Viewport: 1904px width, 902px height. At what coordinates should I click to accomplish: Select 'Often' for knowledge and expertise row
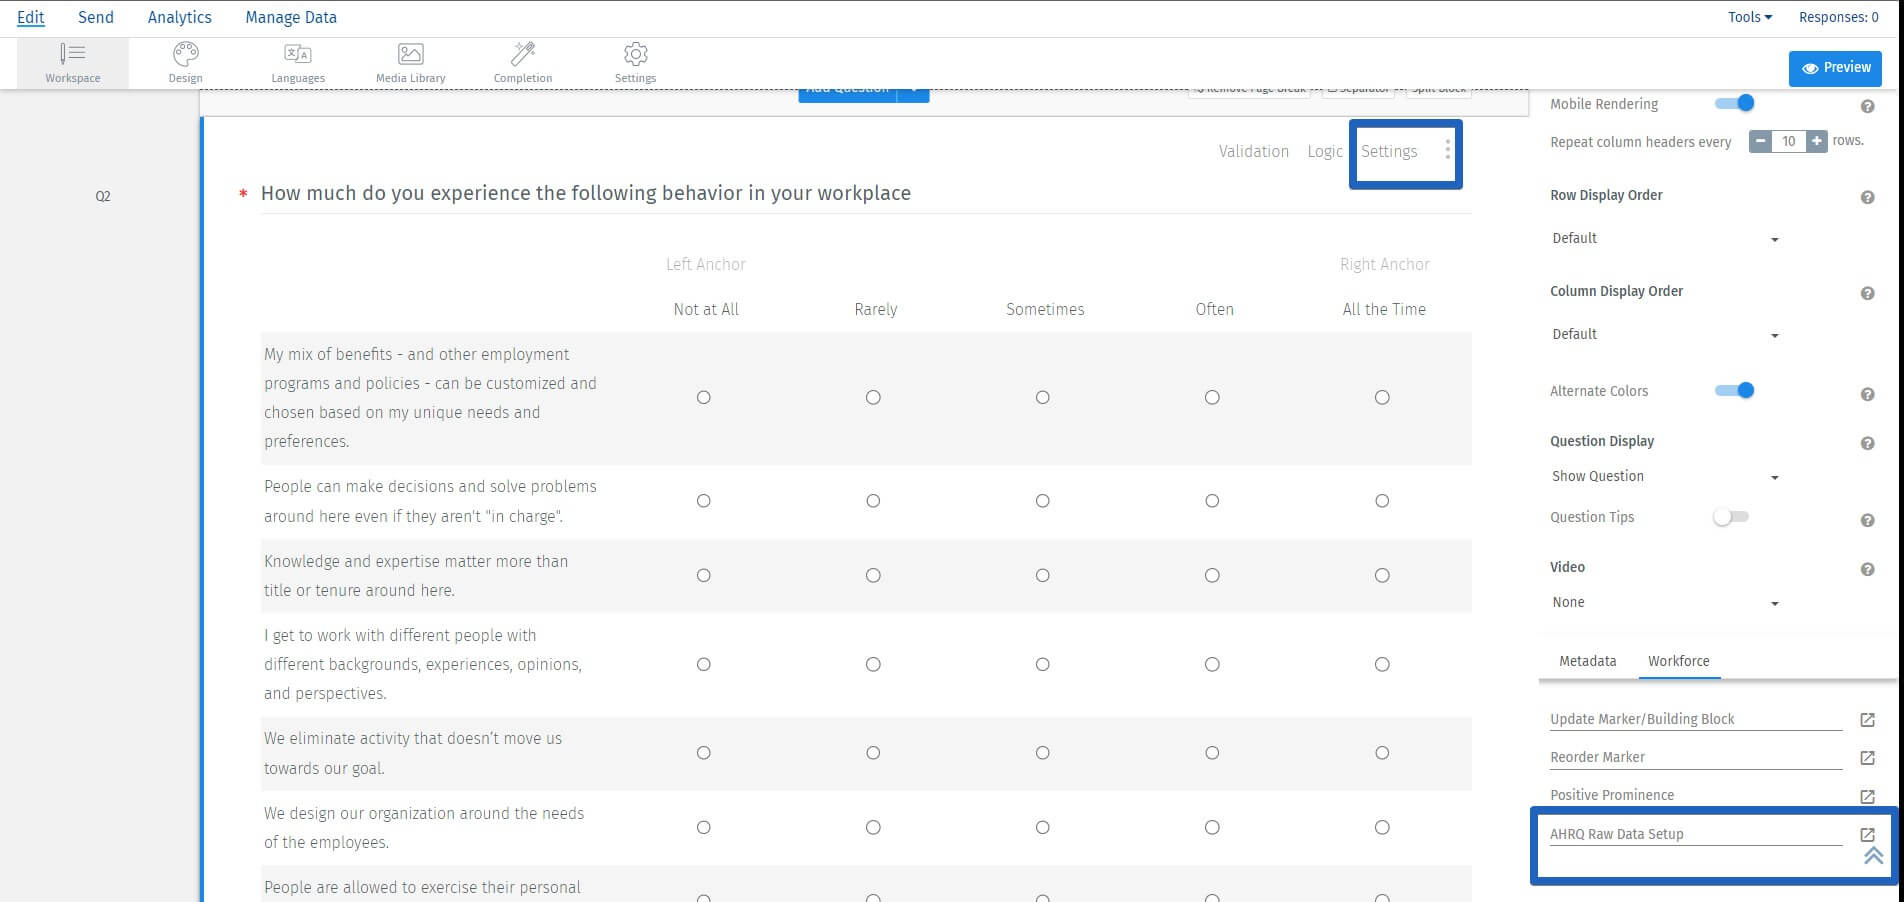coord(1212,575)
